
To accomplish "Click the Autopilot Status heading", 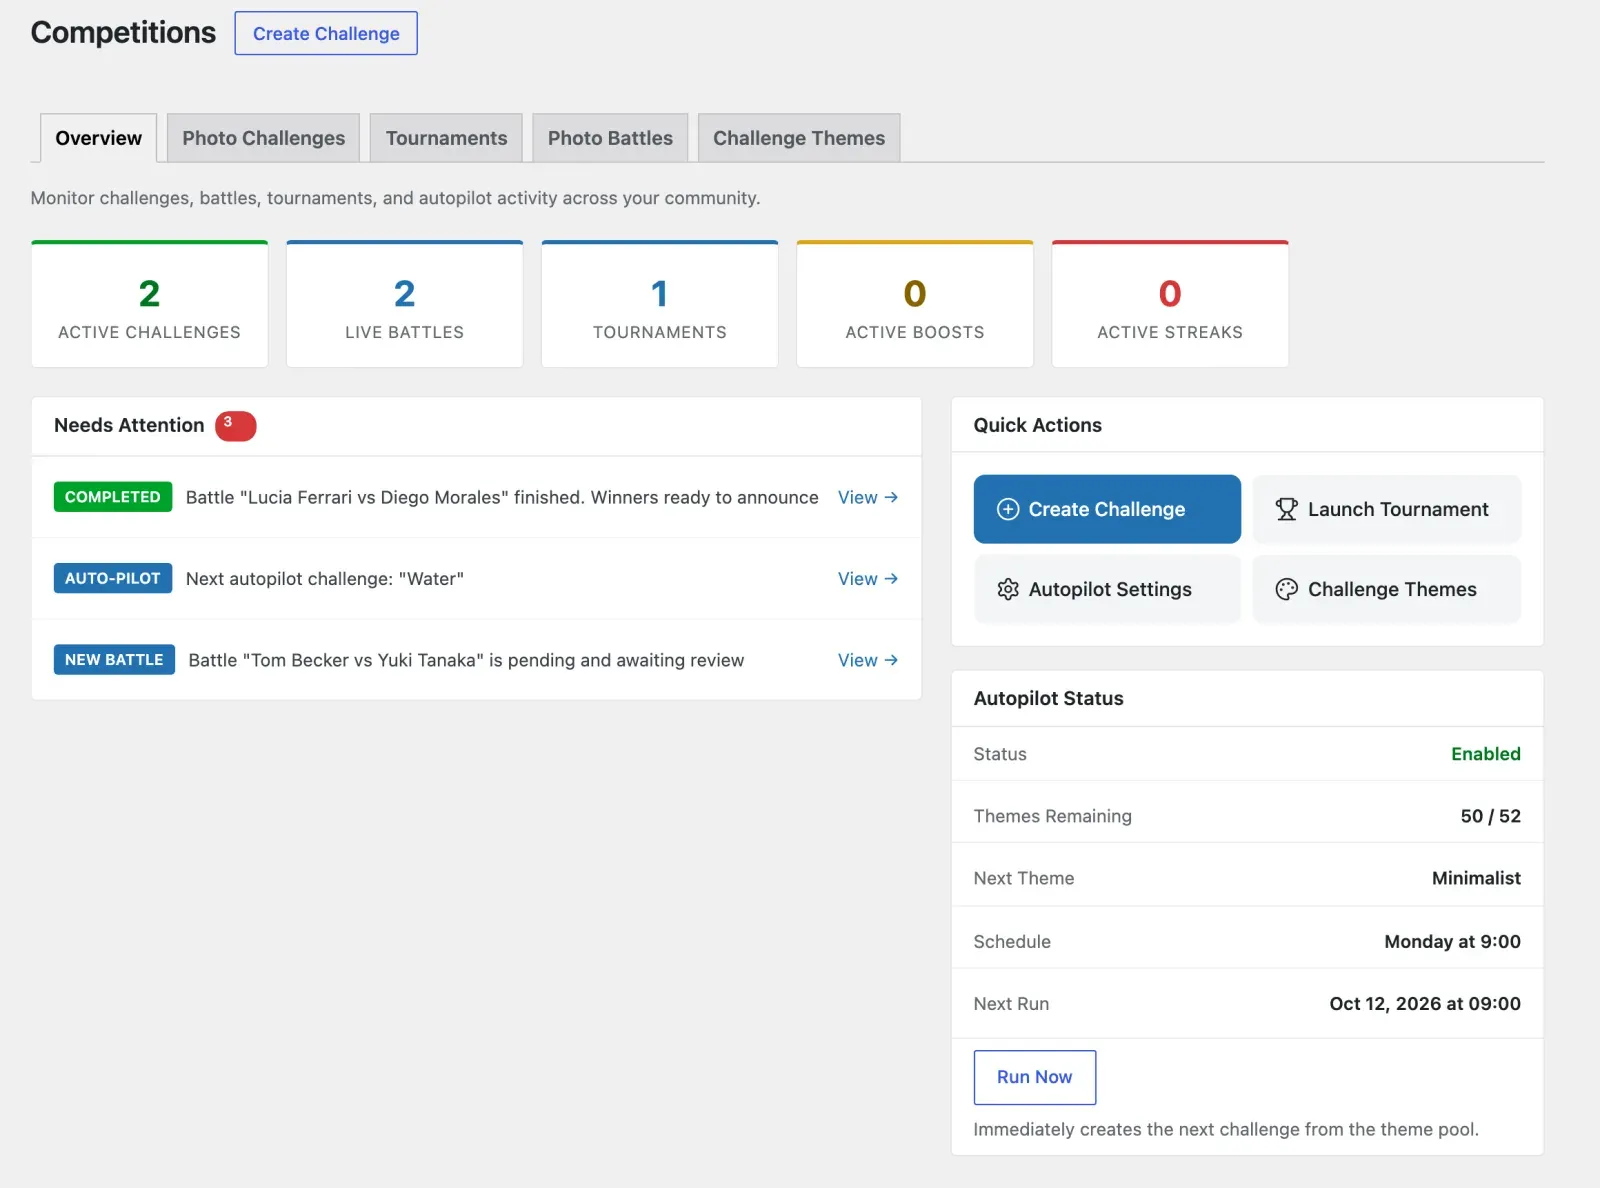I will tap(1048, 698).
